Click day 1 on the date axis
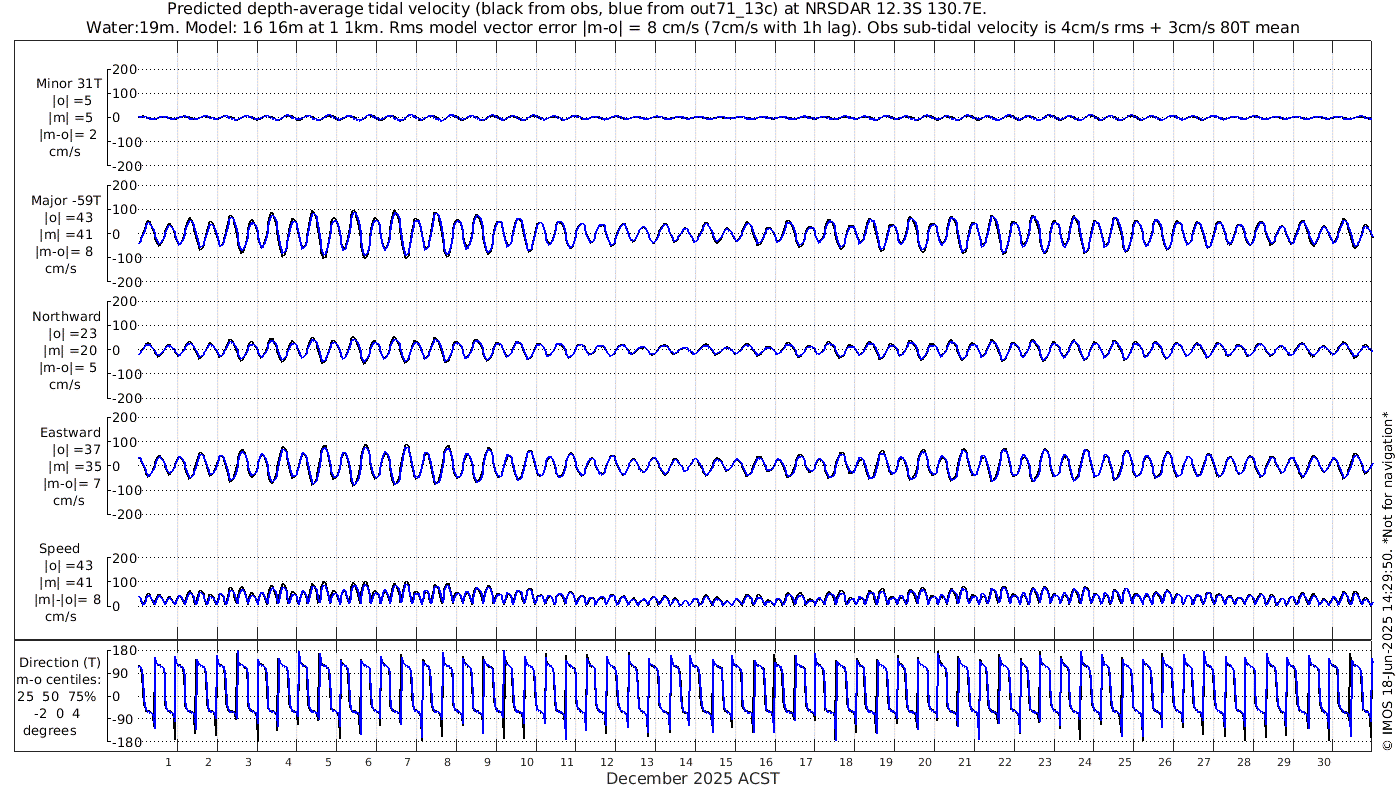Image resolution: width=1400 pixels, height=800 pixels. point(168,762)
